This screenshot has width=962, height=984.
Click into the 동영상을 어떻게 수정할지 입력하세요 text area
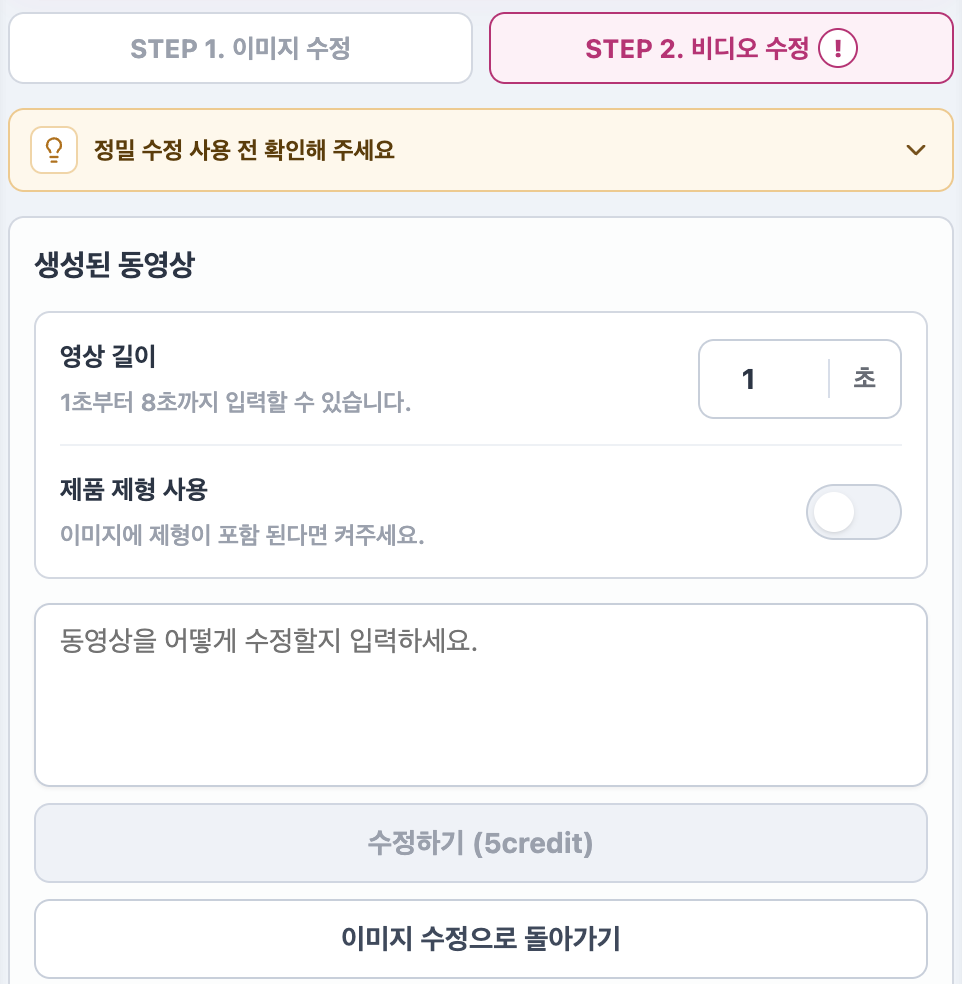point(481,695)
